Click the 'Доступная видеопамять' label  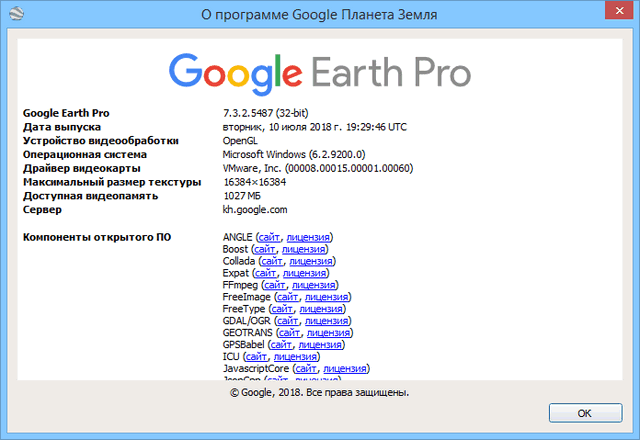tap(90, 196)
